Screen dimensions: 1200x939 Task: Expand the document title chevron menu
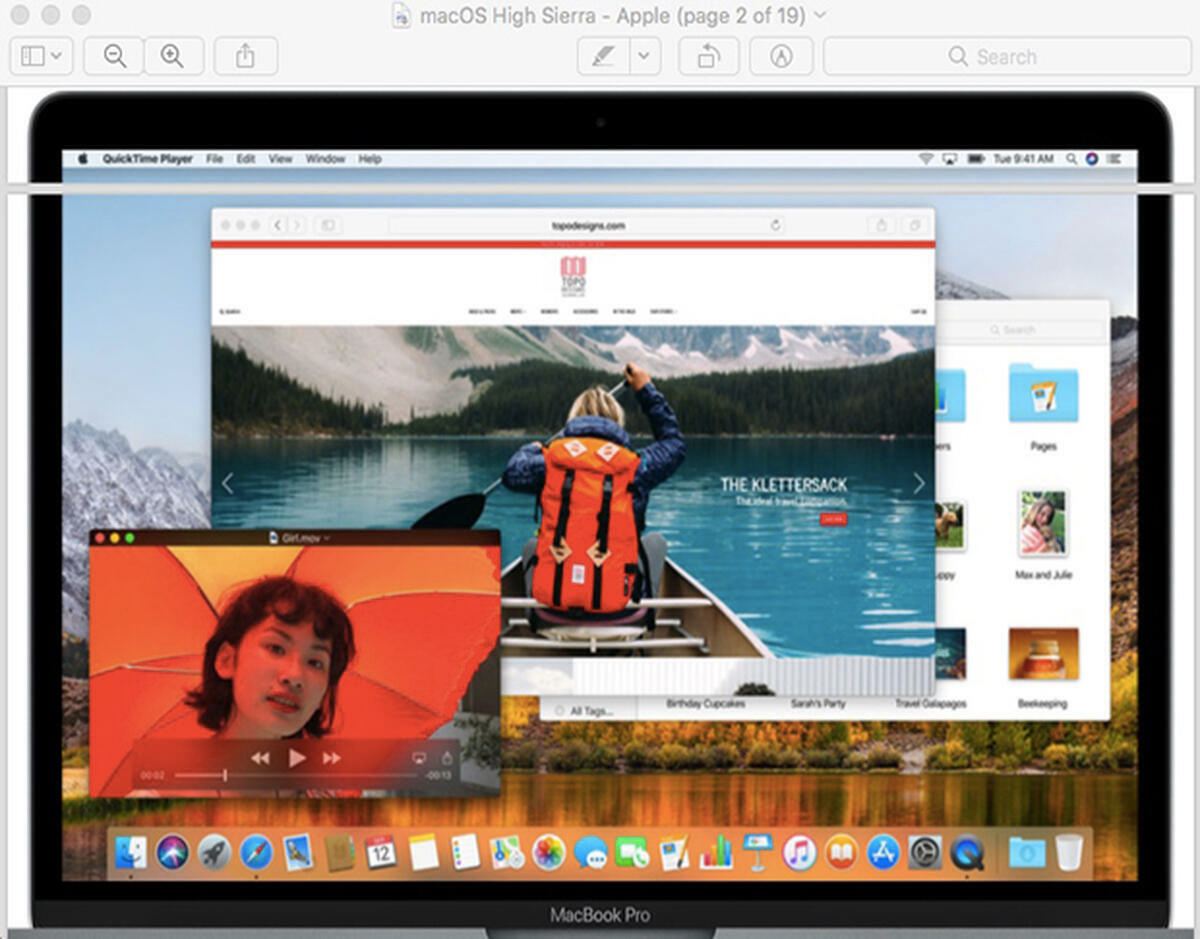click(x=821, y=15)
